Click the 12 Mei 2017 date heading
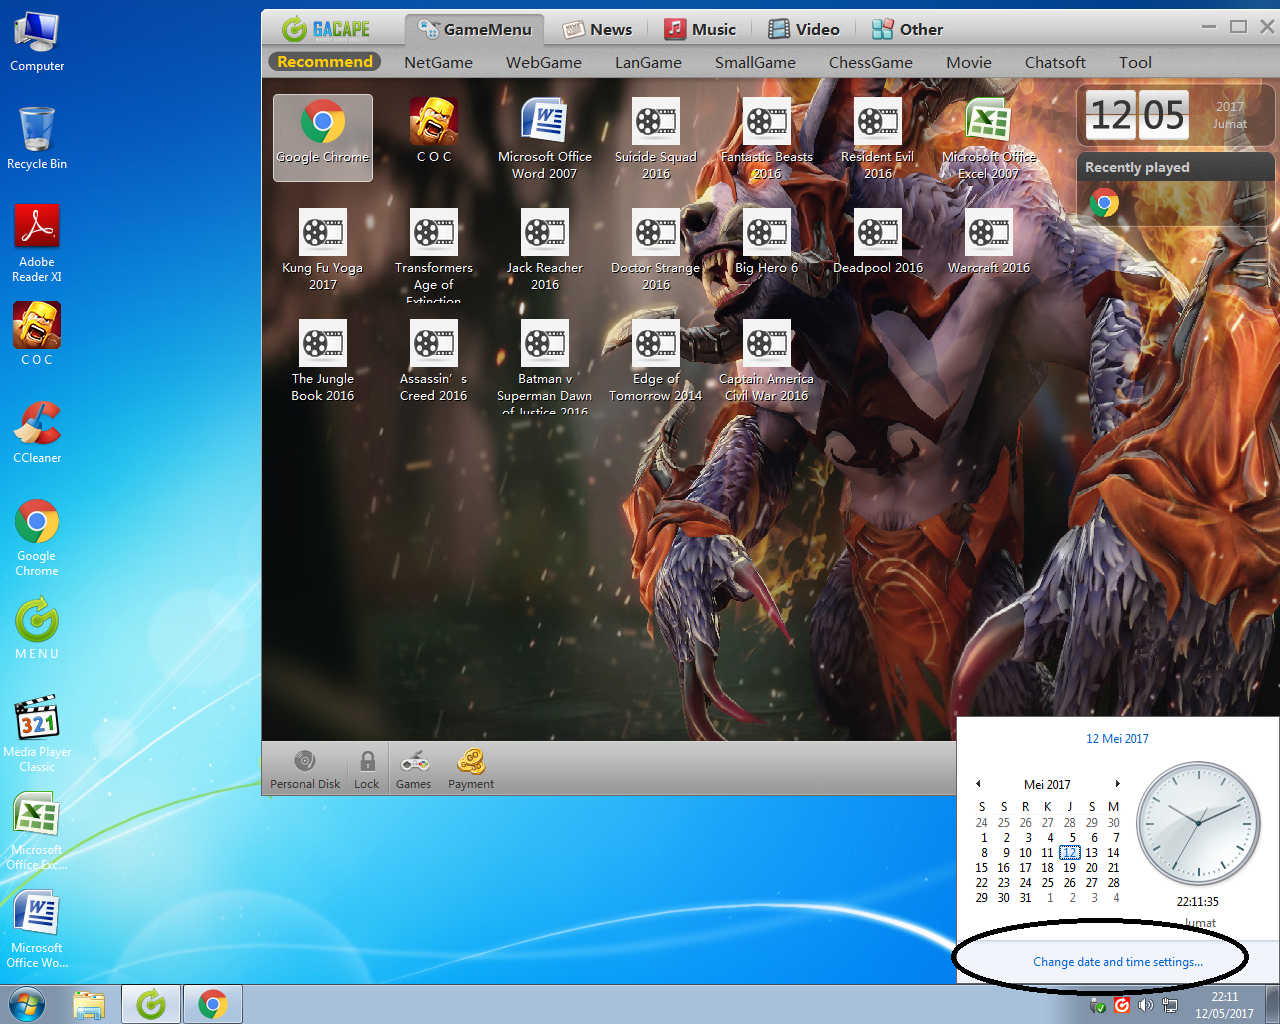Viewport: 1280px width, 1024px height. pyautogui.click(x=1117, y=739)
